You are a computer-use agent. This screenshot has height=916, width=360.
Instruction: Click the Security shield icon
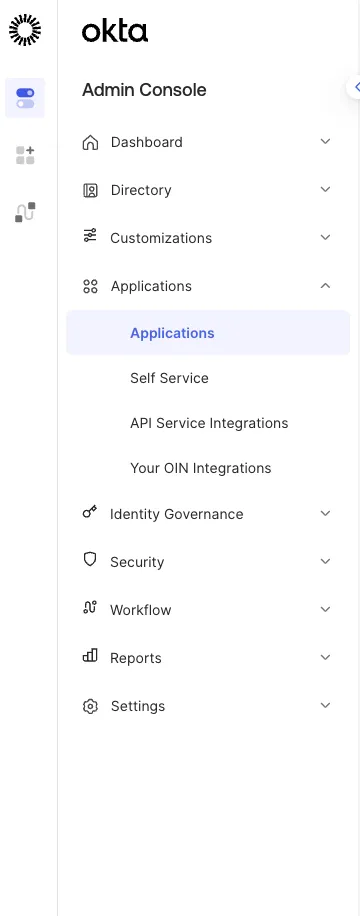click(89, 560)
